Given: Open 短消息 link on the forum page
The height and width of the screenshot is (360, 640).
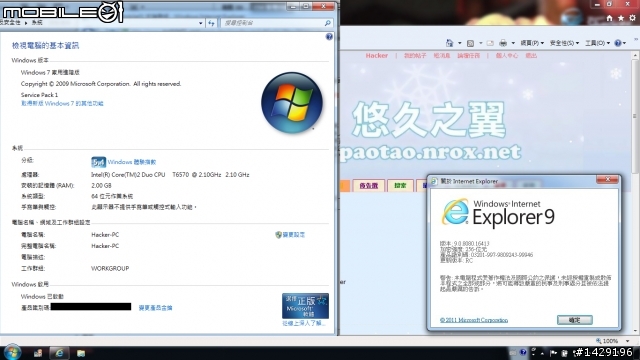Looking at the screenshot, I should 442,56.
